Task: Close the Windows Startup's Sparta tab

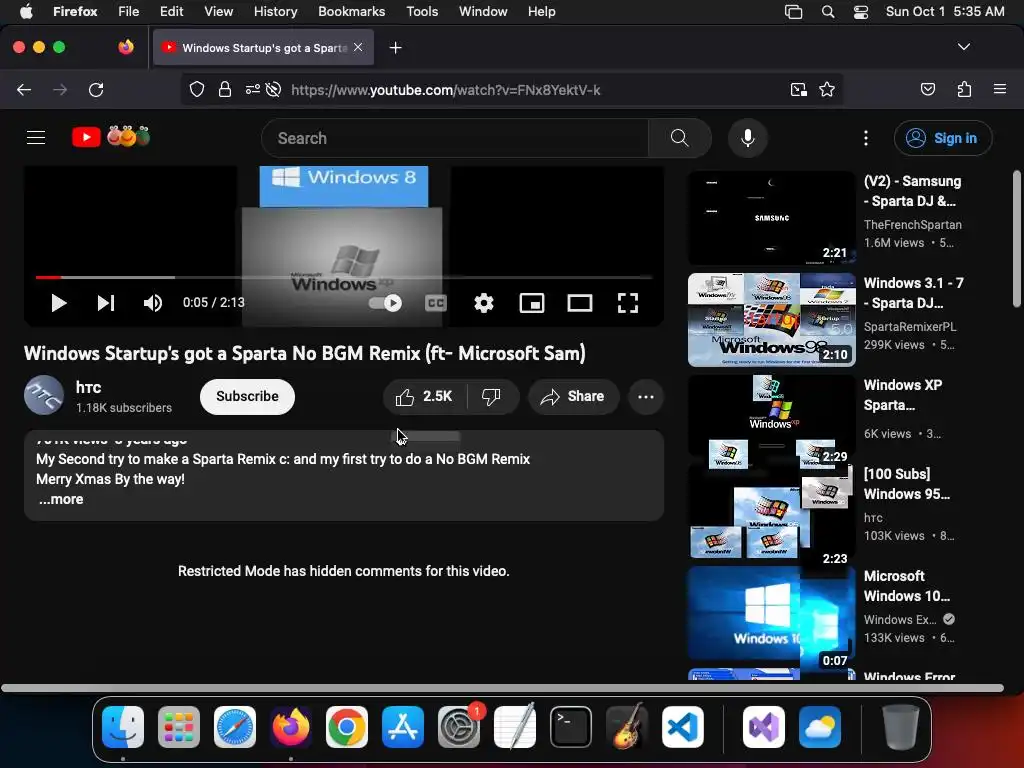Action: pyautogui.click(x=358, y=48)
